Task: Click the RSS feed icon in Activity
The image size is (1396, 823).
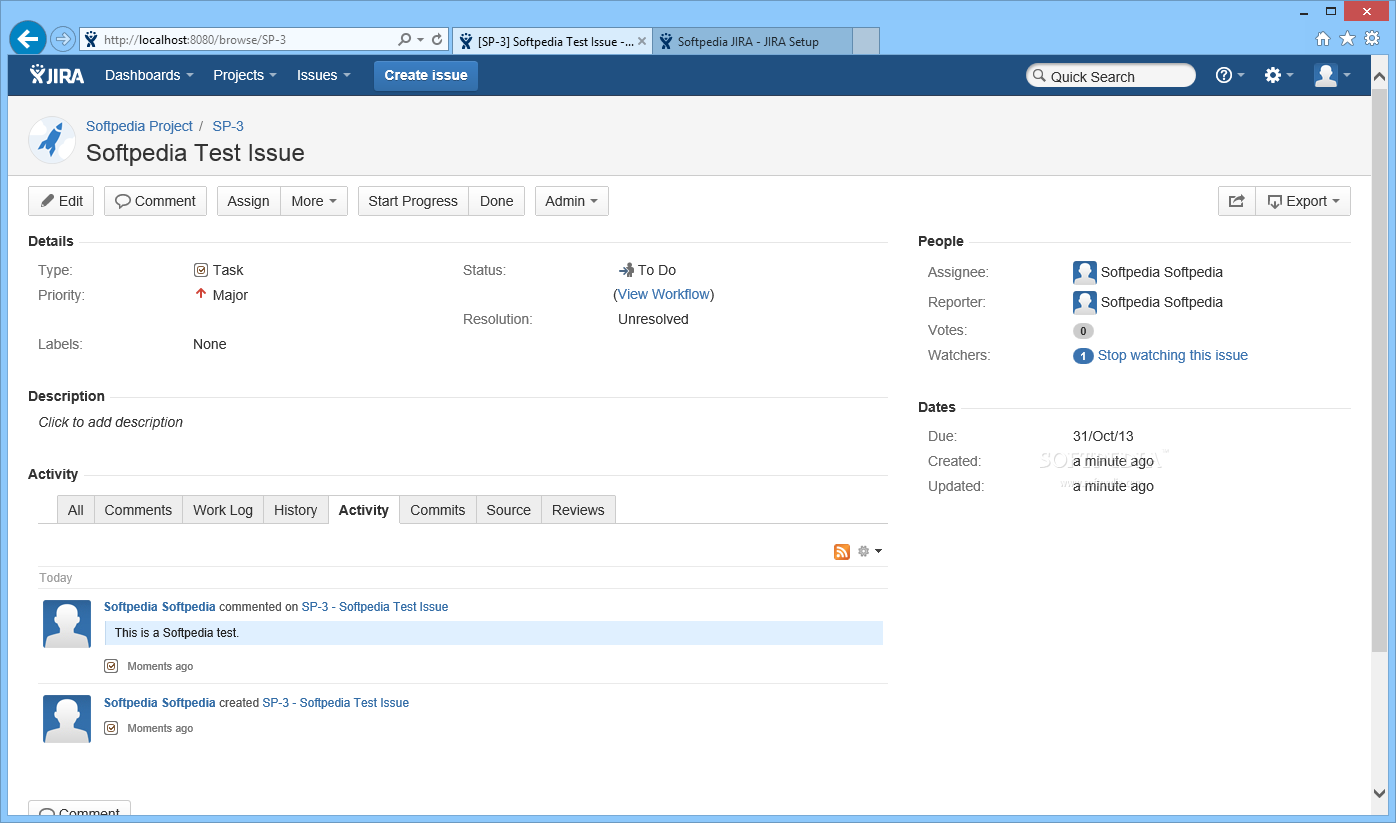Action: (x=842, y=552)
